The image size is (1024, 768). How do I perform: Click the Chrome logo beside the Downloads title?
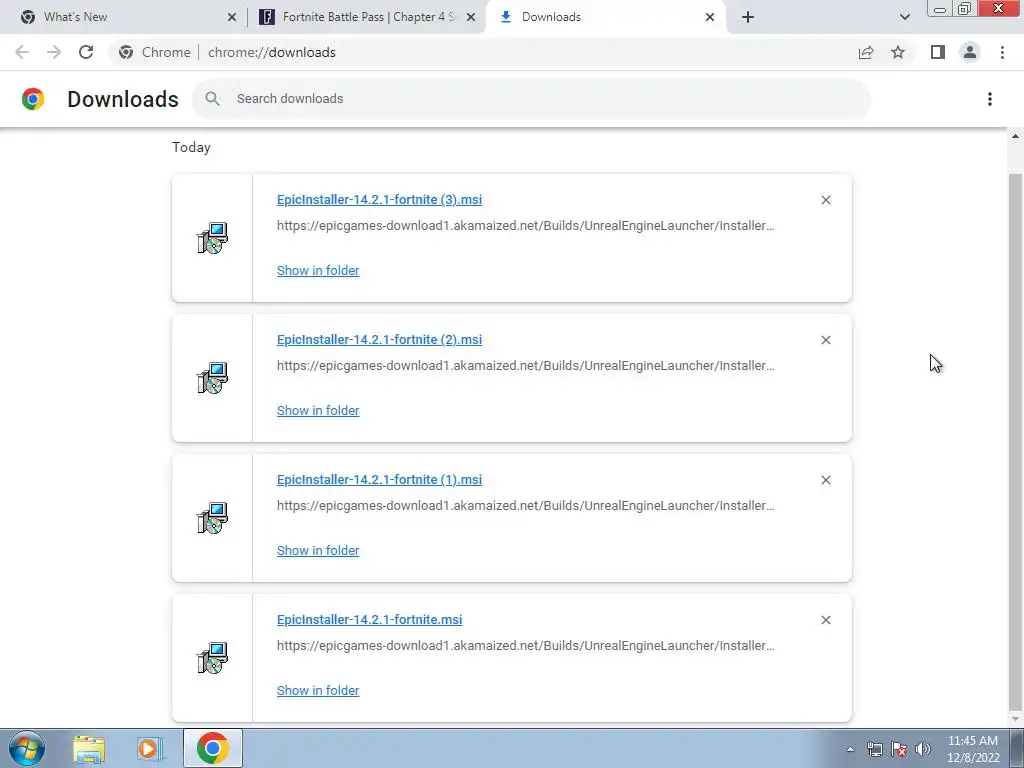[33, 99]
